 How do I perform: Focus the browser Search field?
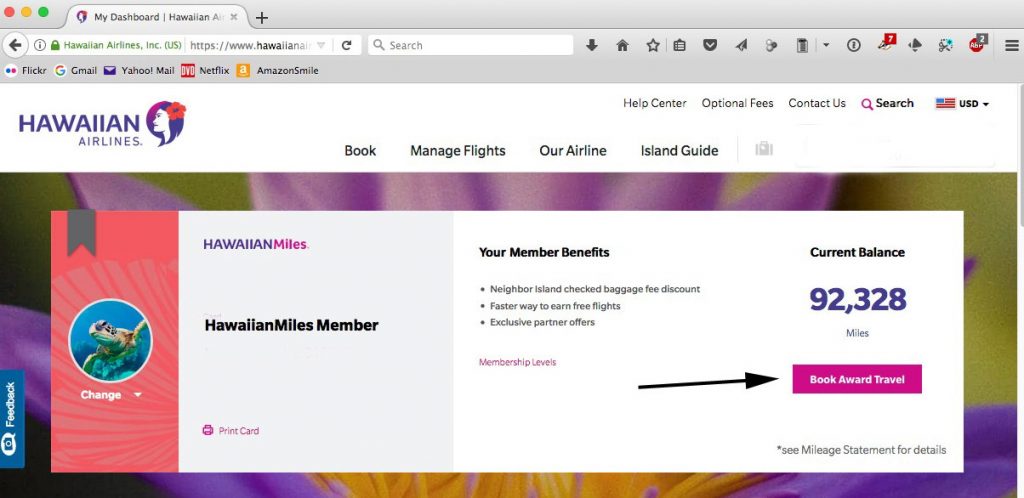click(x=470, y=45)
